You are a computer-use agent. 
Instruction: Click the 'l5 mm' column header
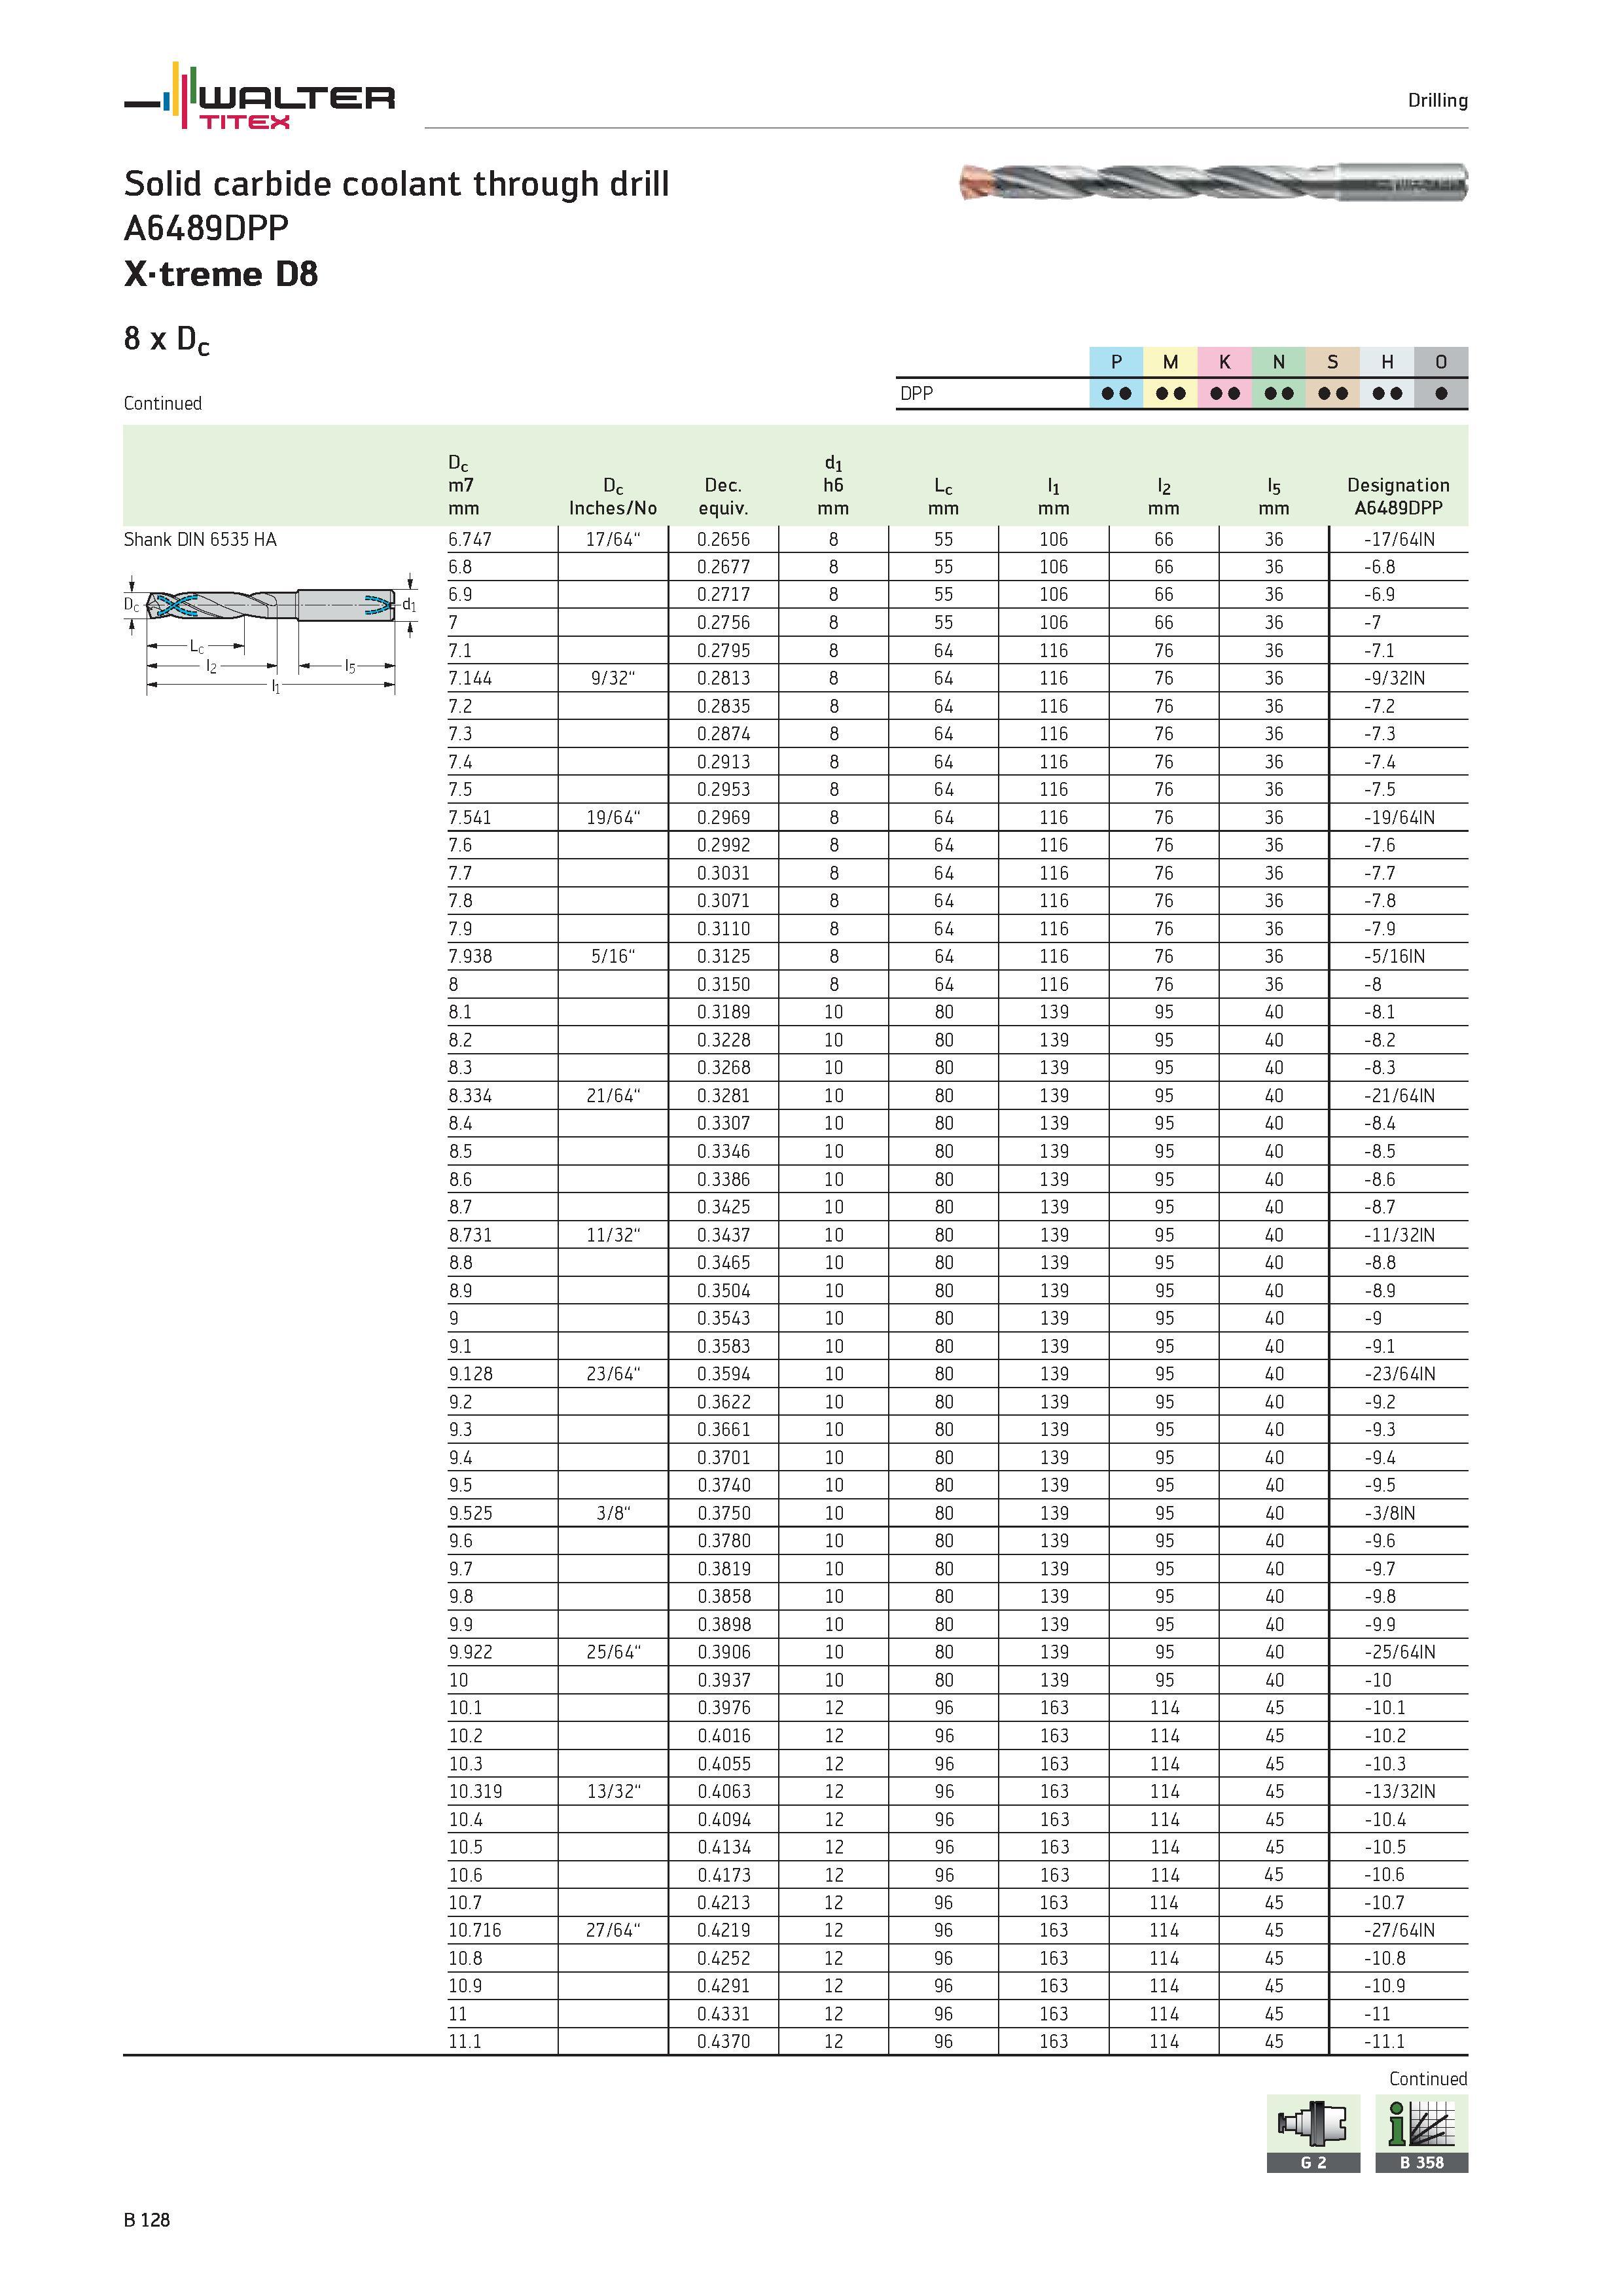coord(1273,497)
